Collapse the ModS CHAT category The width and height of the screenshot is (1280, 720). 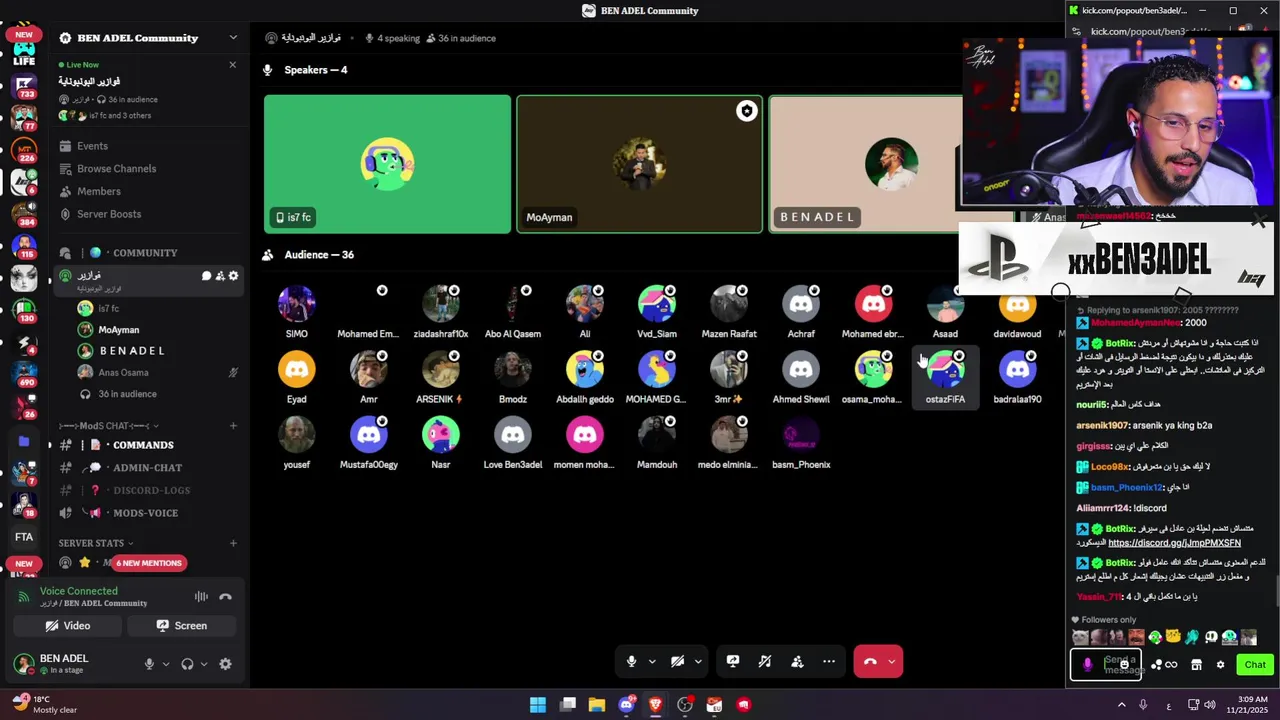pyautogui.click(x=108, y=426)
